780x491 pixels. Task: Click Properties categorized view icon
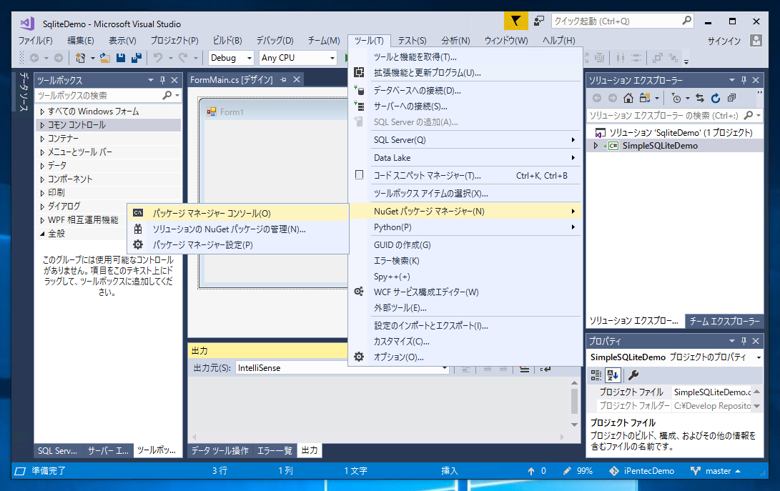tap(595, 375)
